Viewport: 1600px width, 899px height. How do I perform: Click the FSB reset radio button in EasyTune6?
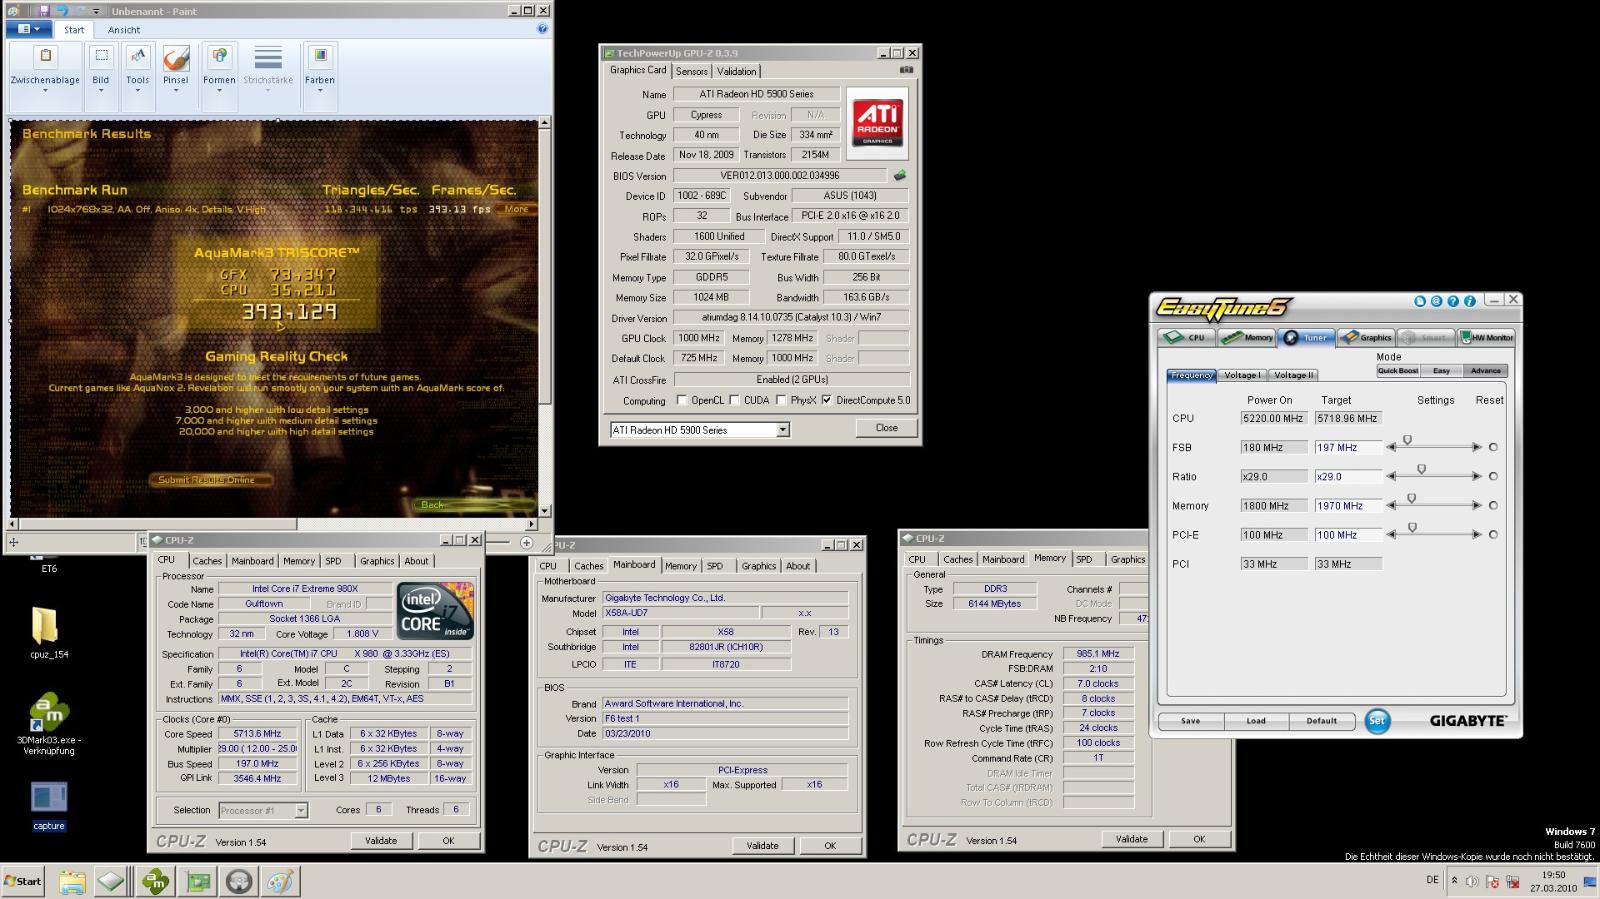(1493, 448)
